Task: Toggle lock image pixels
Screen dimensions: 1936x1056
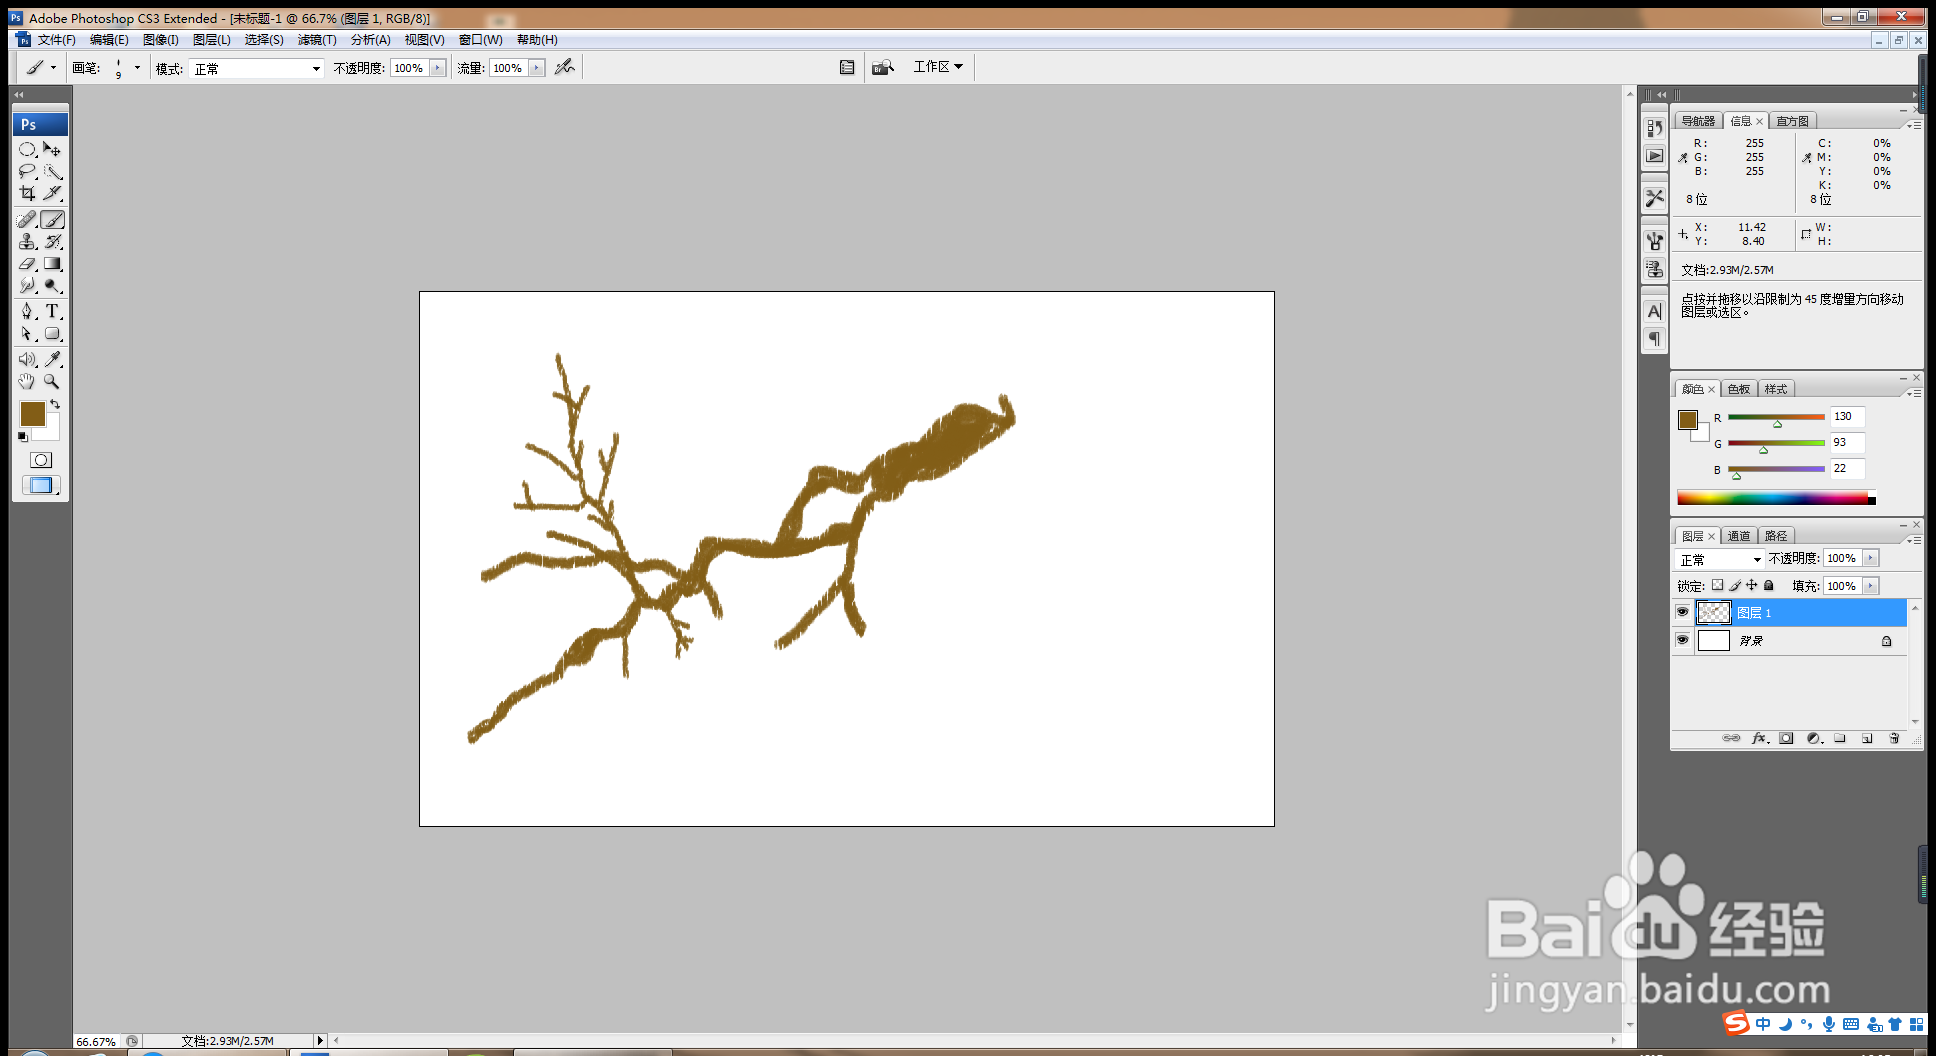Action: pyautogui.click(x=1735, y=585)
